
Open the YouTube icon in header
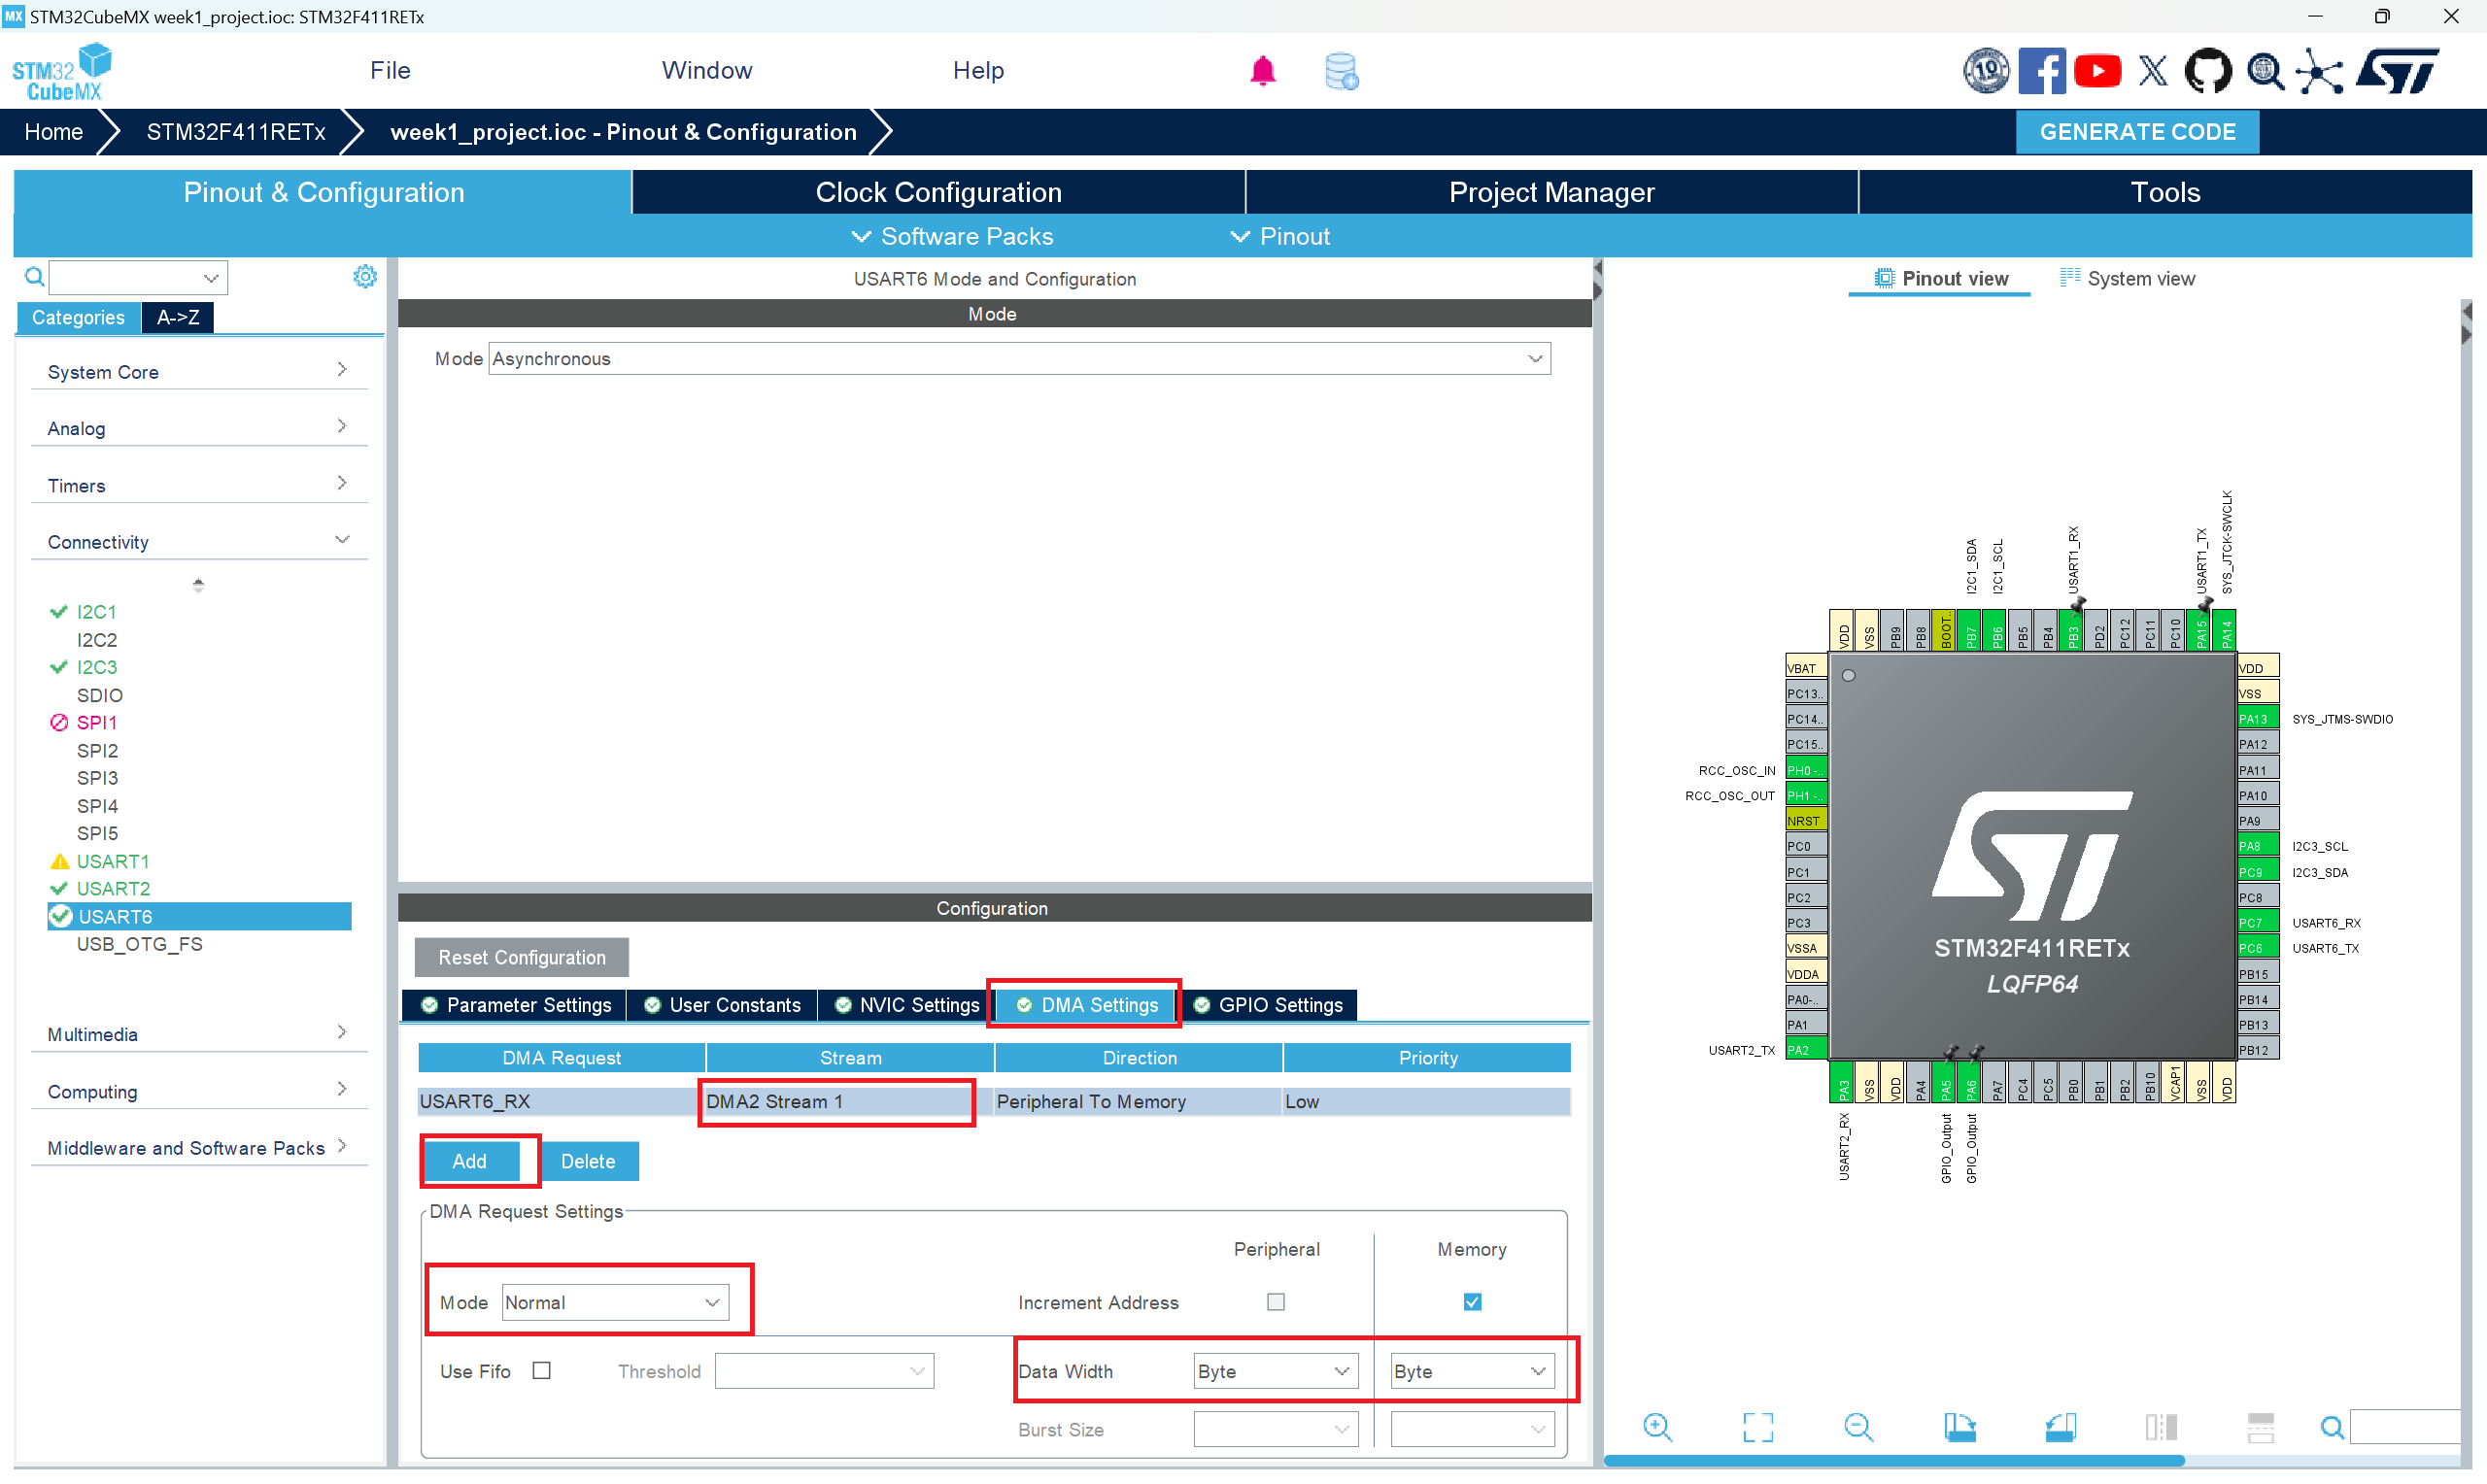point(2097,71)
